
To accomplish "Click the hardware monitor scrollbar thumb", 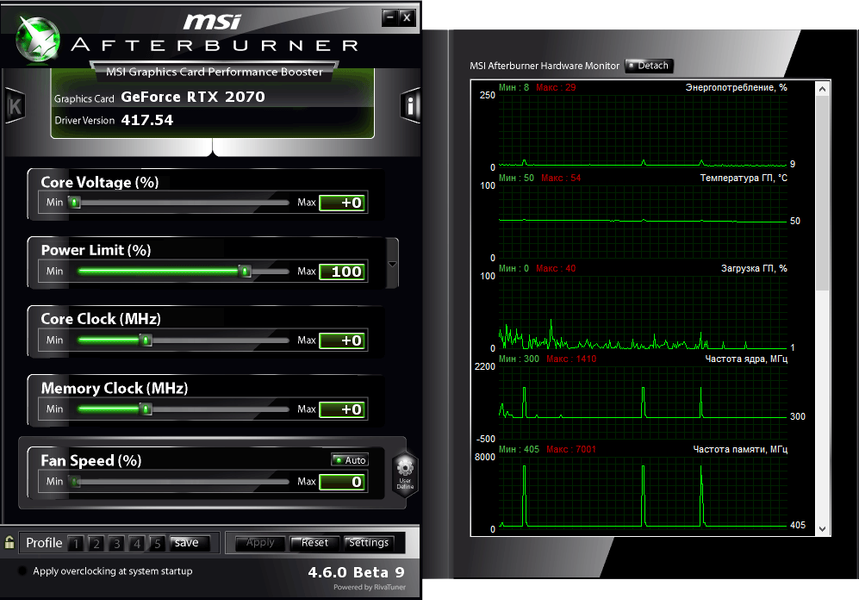I will [x=822, y=193].
